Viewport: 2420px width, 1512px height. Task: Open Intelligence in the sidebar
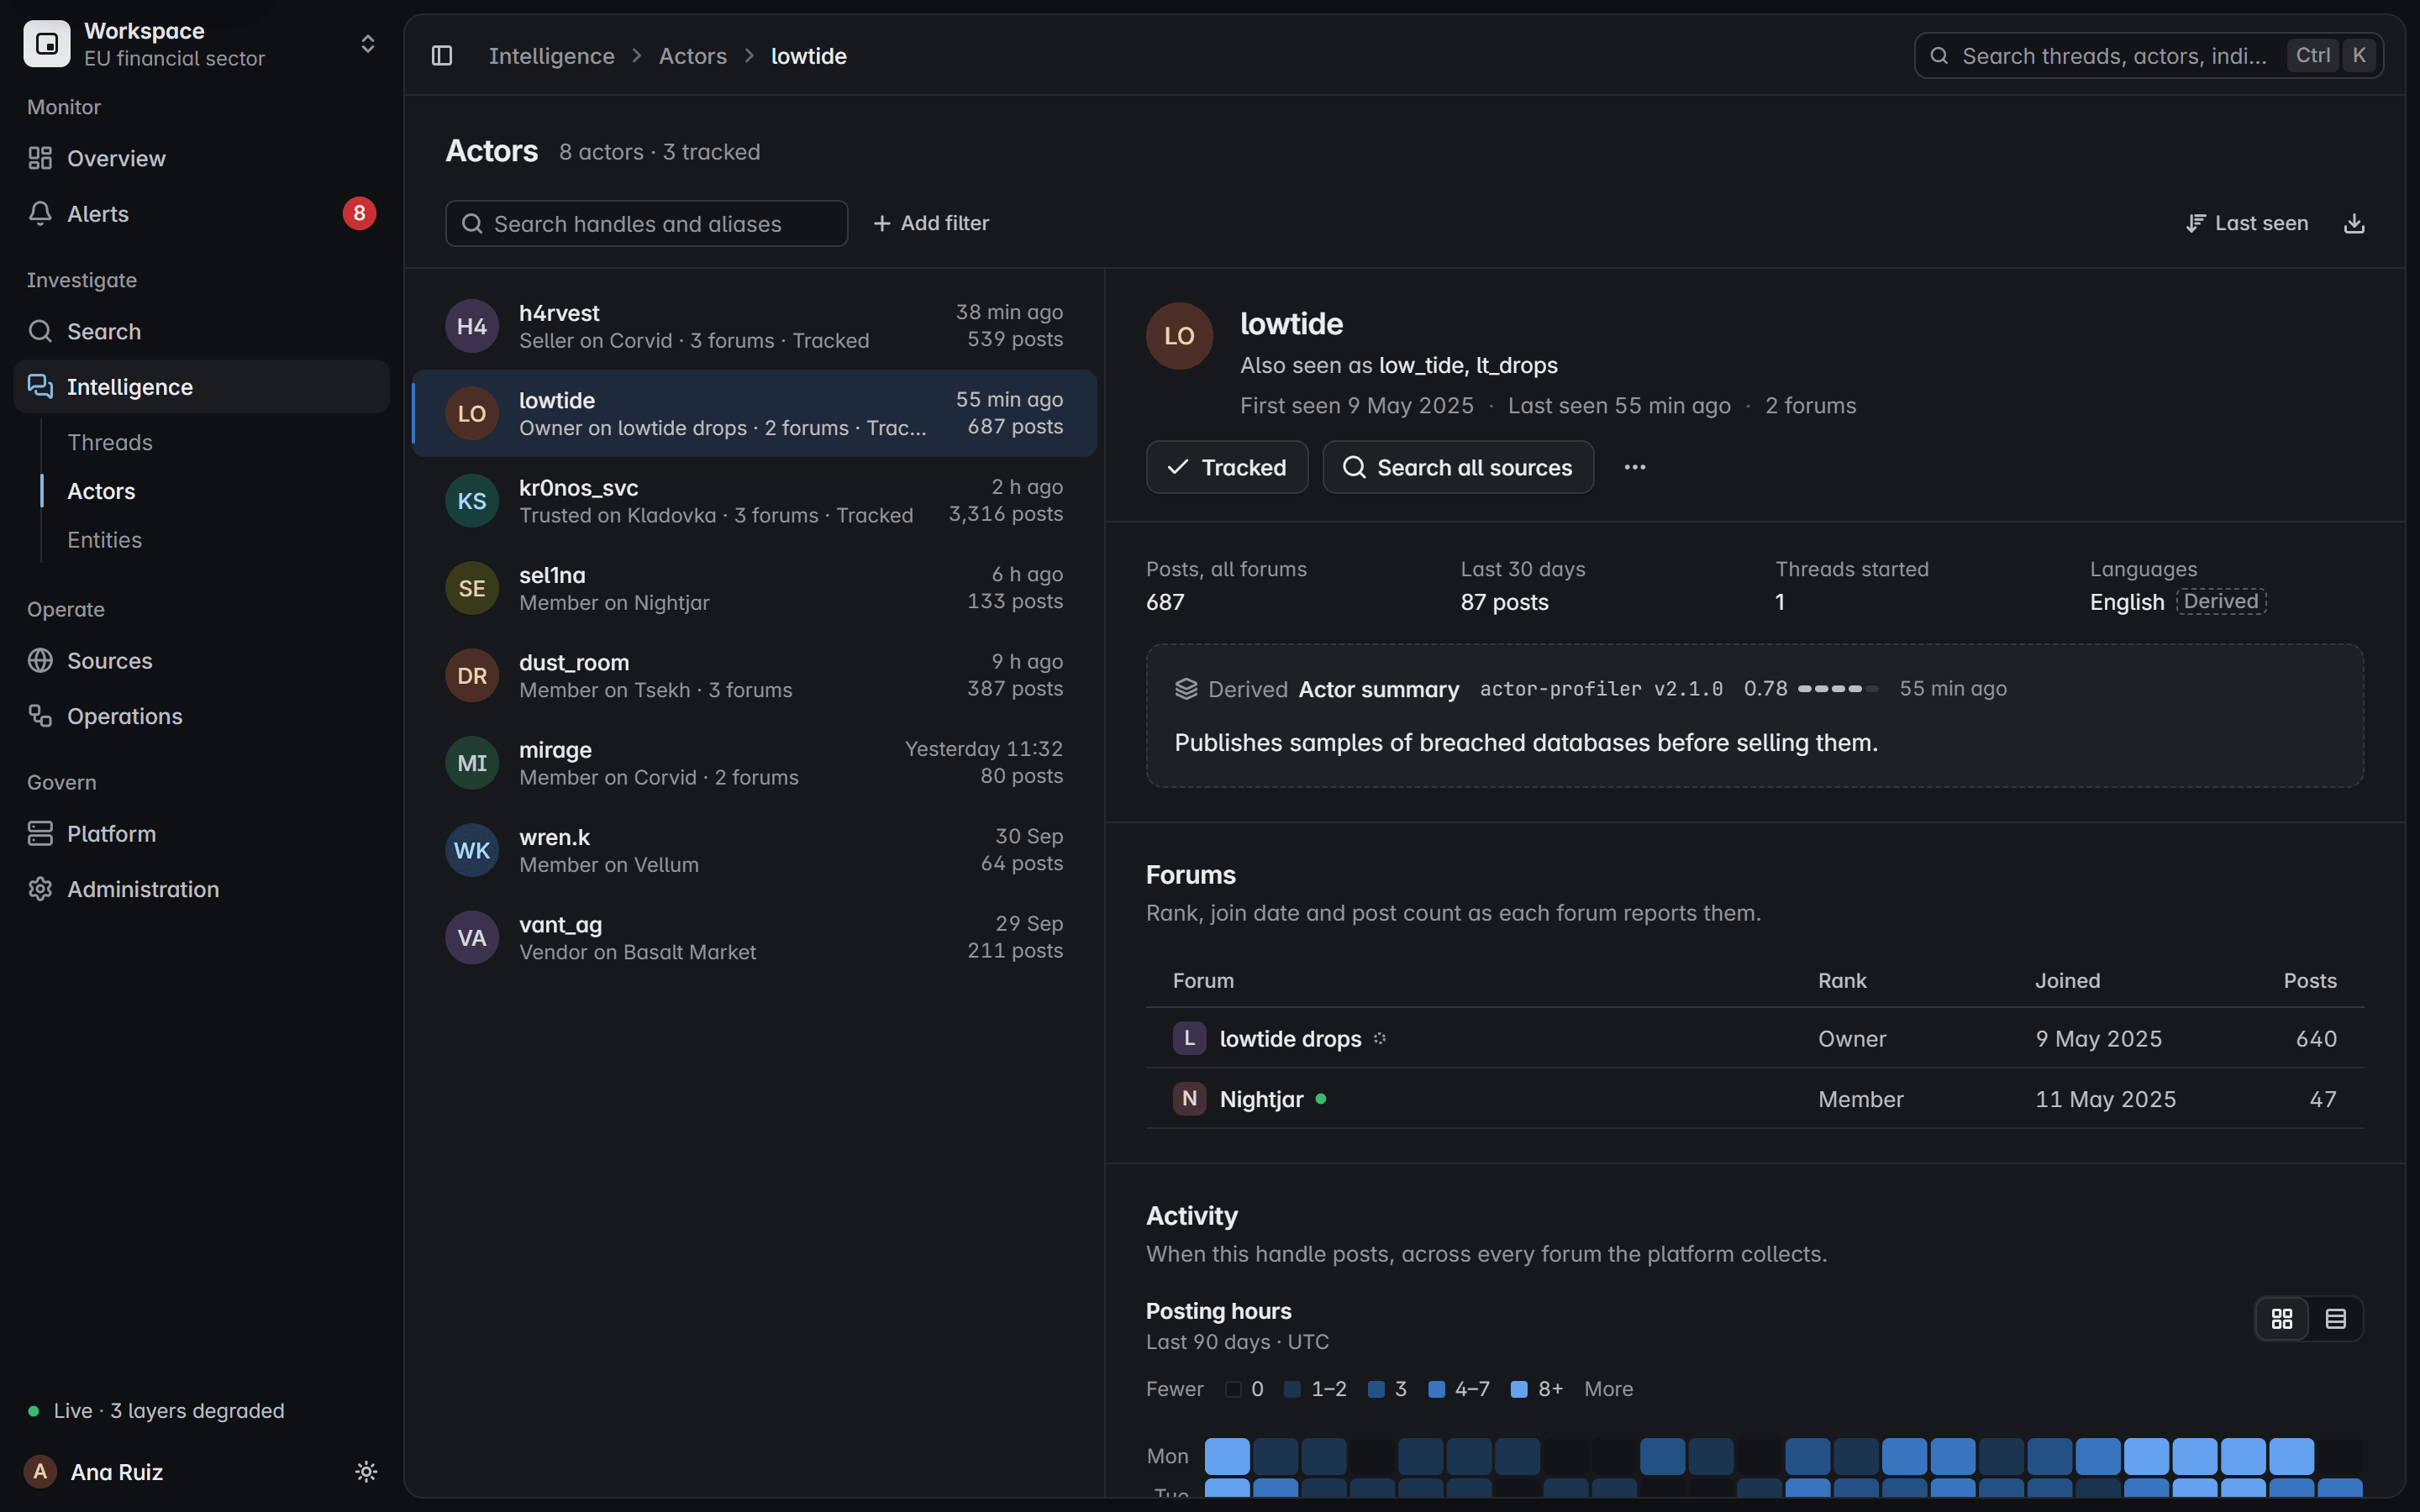click(201, 386)
